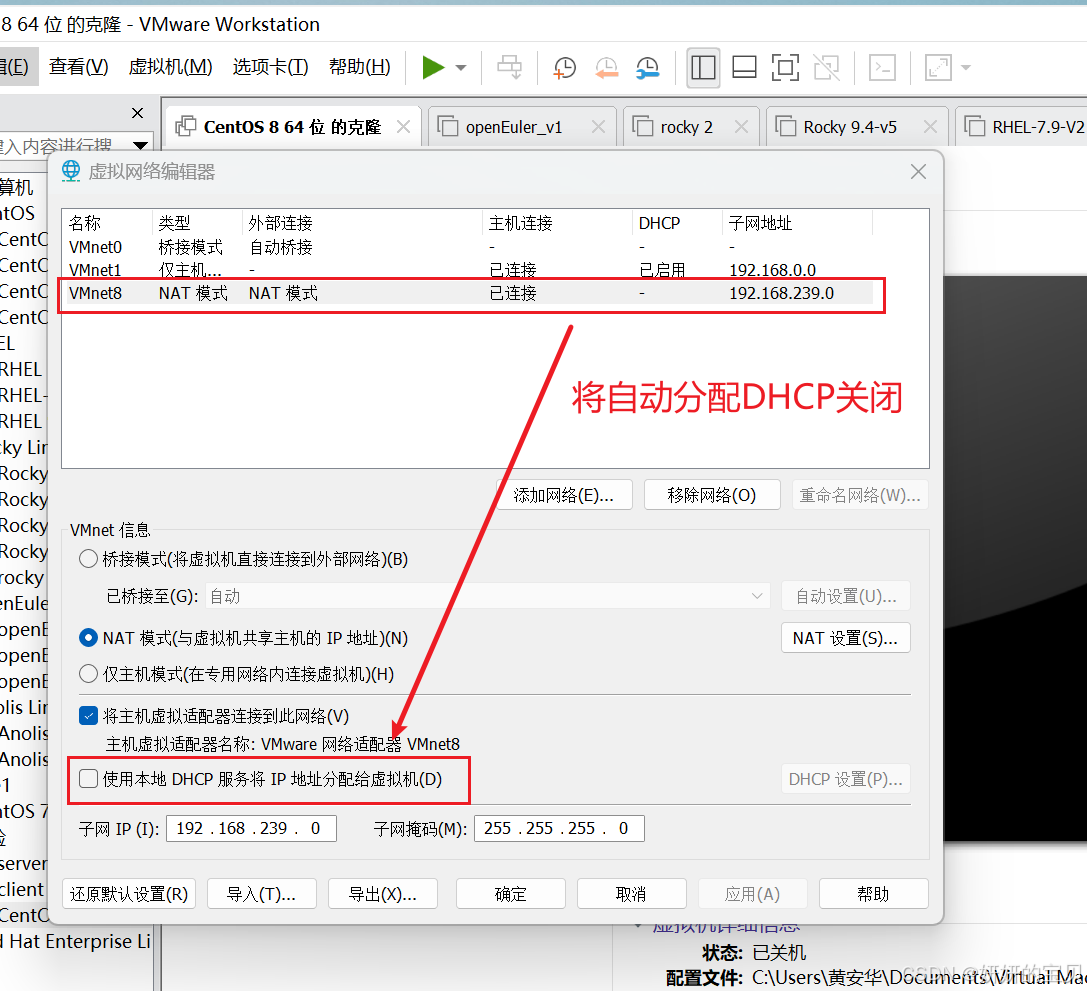
Task: Open the library search dropdown arrow
Action: (x=141, y=146)
